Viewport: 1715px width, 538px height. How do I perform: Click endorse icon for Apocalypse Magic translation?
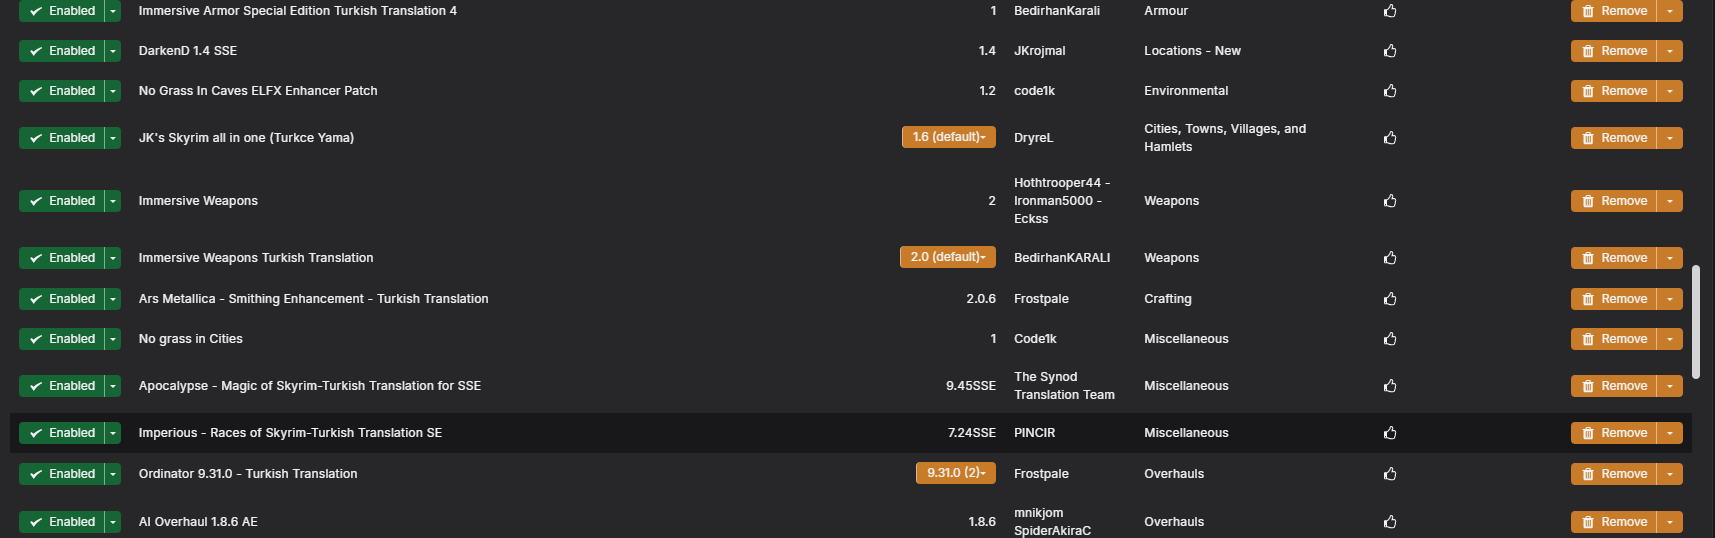pyautogui.click(x=1390, y=386)
